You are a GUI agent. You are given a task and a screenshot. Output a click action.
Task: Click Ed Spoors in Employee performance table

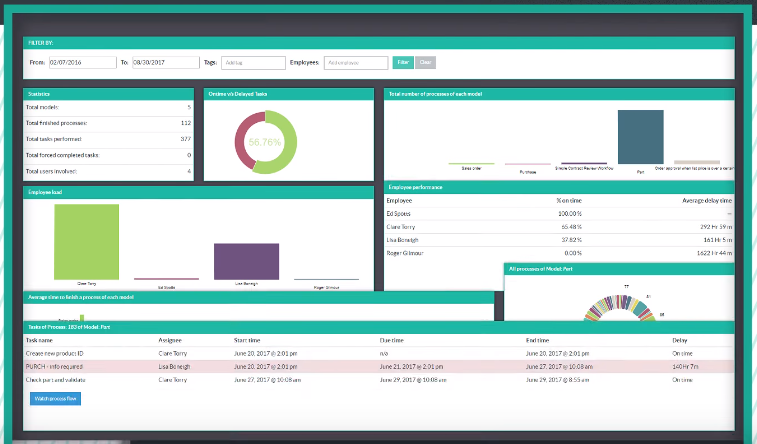[x=398, y=214]
